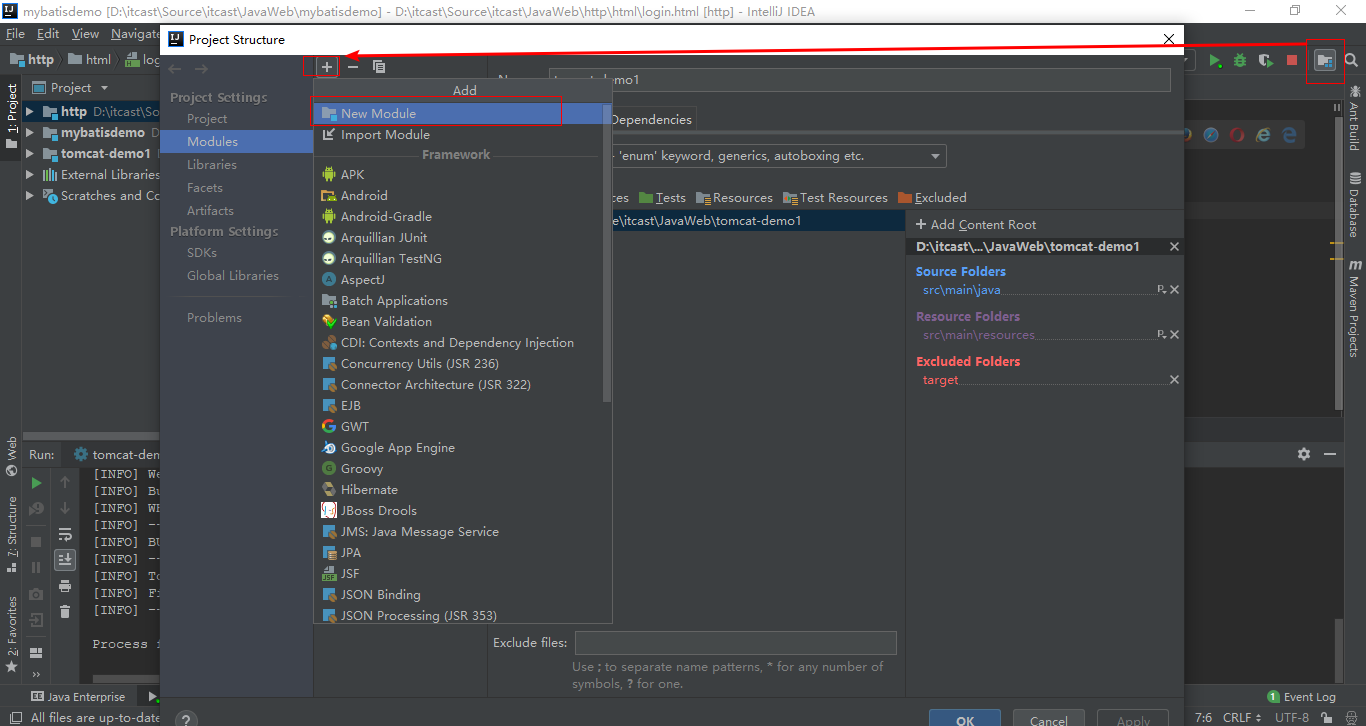Open language level dropdown
Viewport: 1366px width, 726px height.
(935, 156)
